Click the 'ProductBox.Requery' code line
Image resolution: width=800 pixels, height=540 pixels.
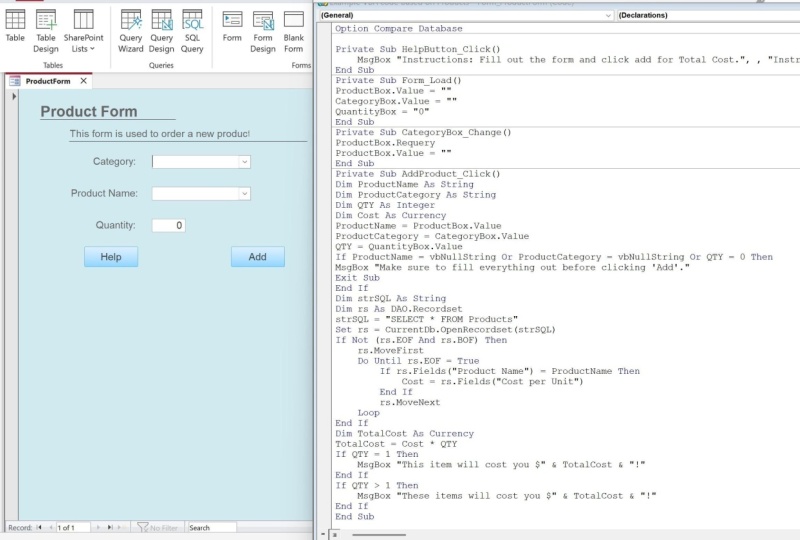click(385, 142)
